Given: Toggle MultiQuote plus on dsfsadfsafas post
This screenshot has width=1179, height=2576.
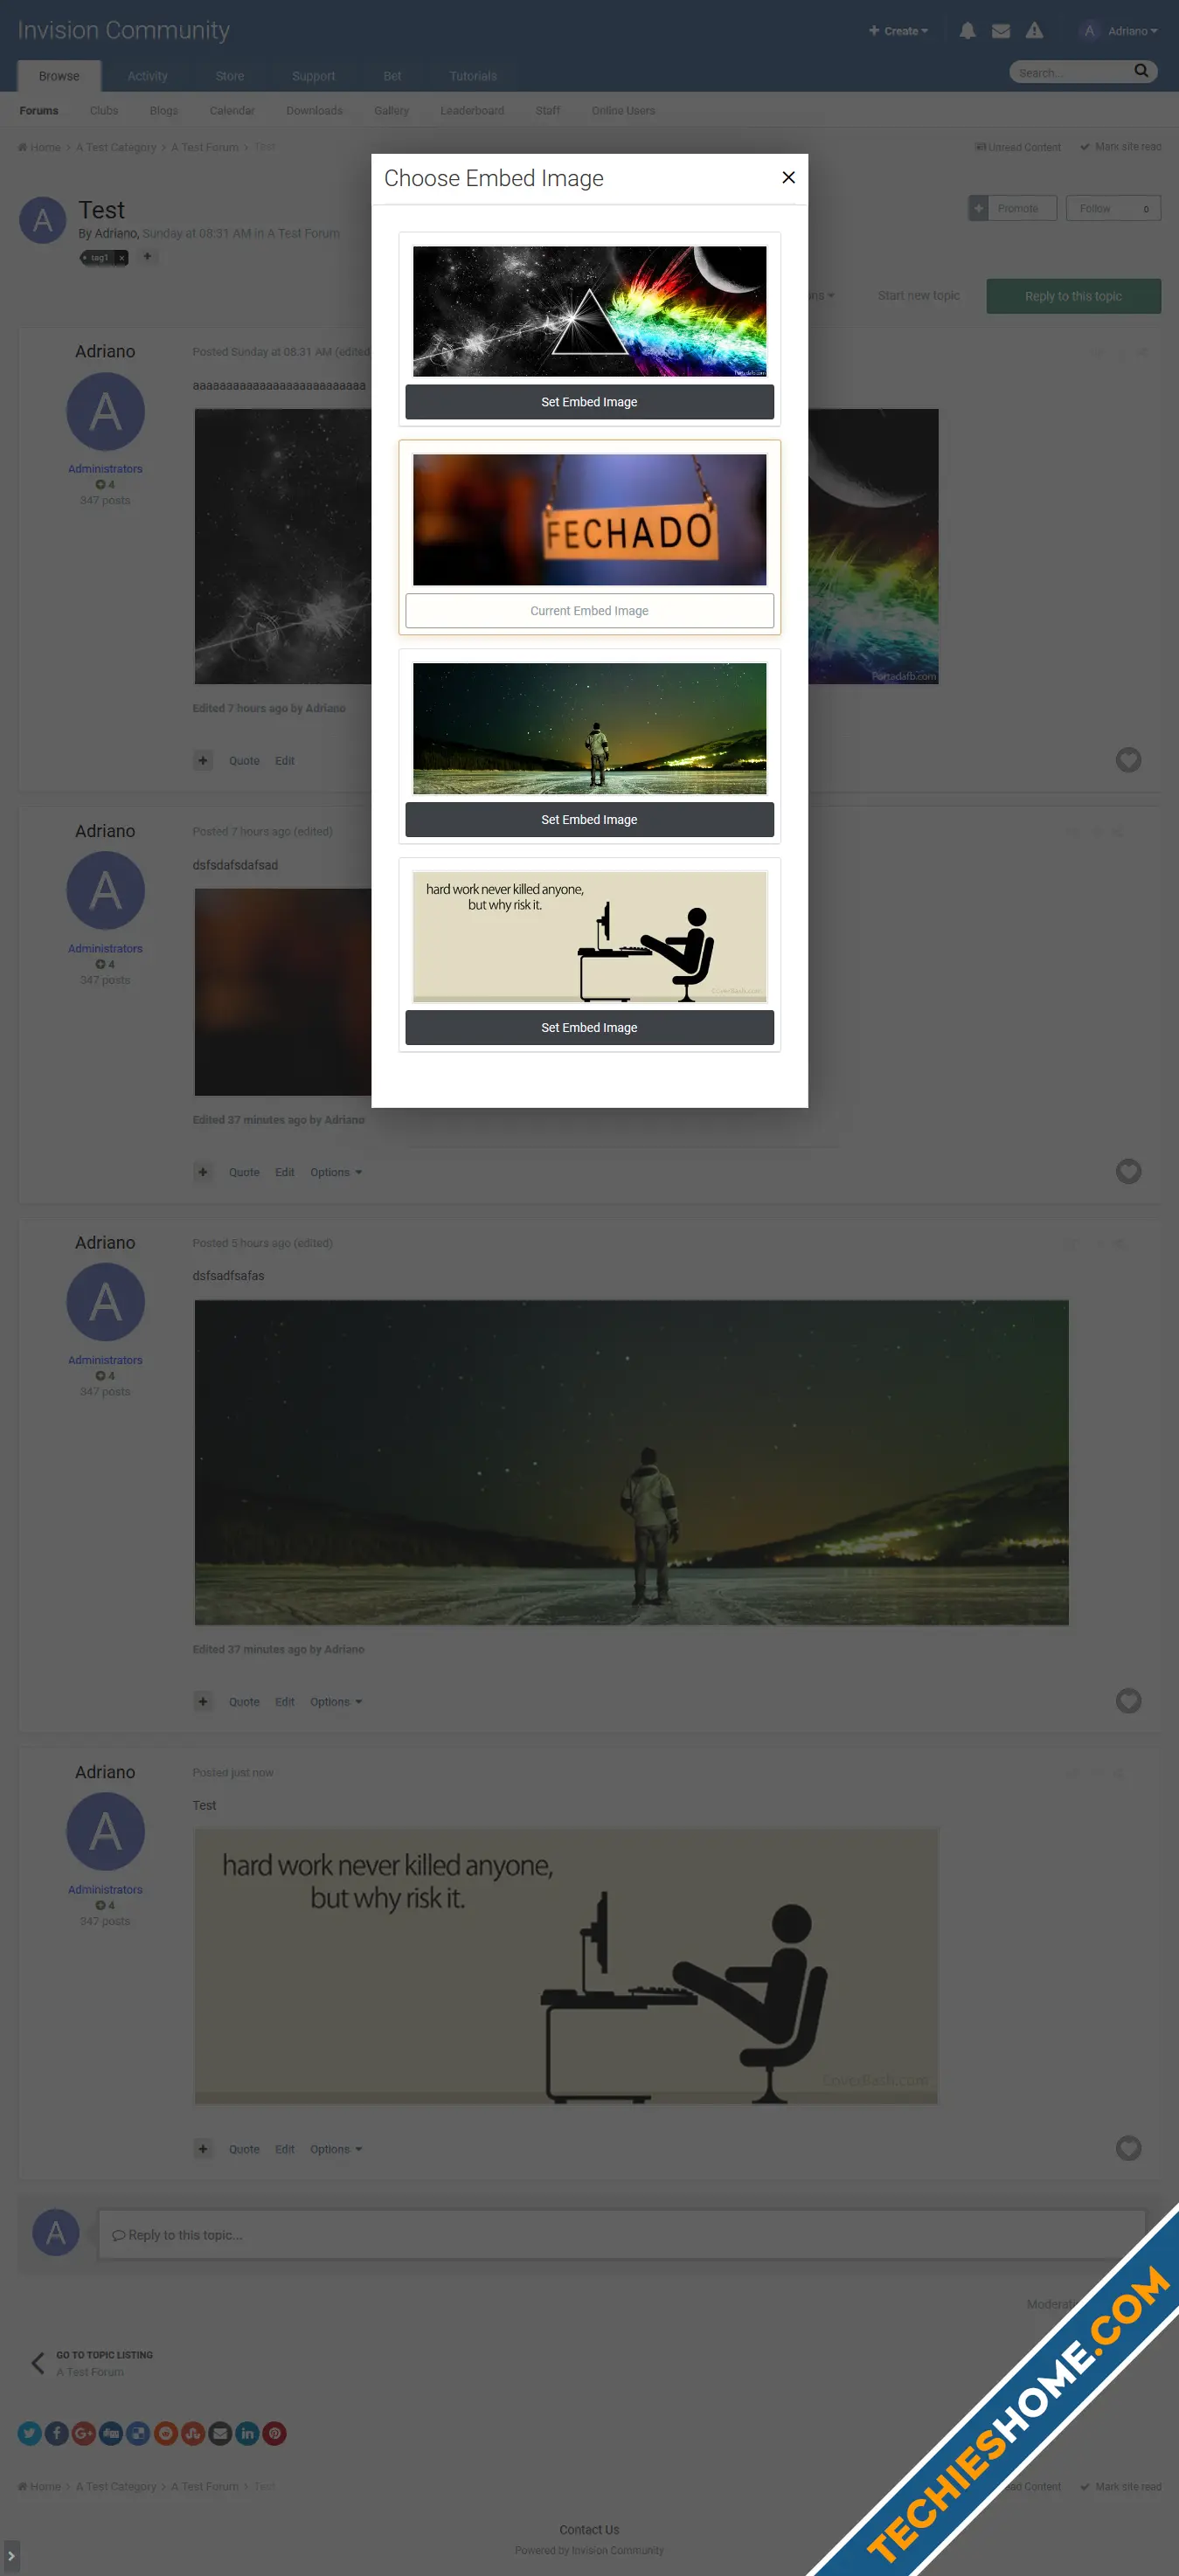Looking at the screenshot, I should (x=203, y=1701).
